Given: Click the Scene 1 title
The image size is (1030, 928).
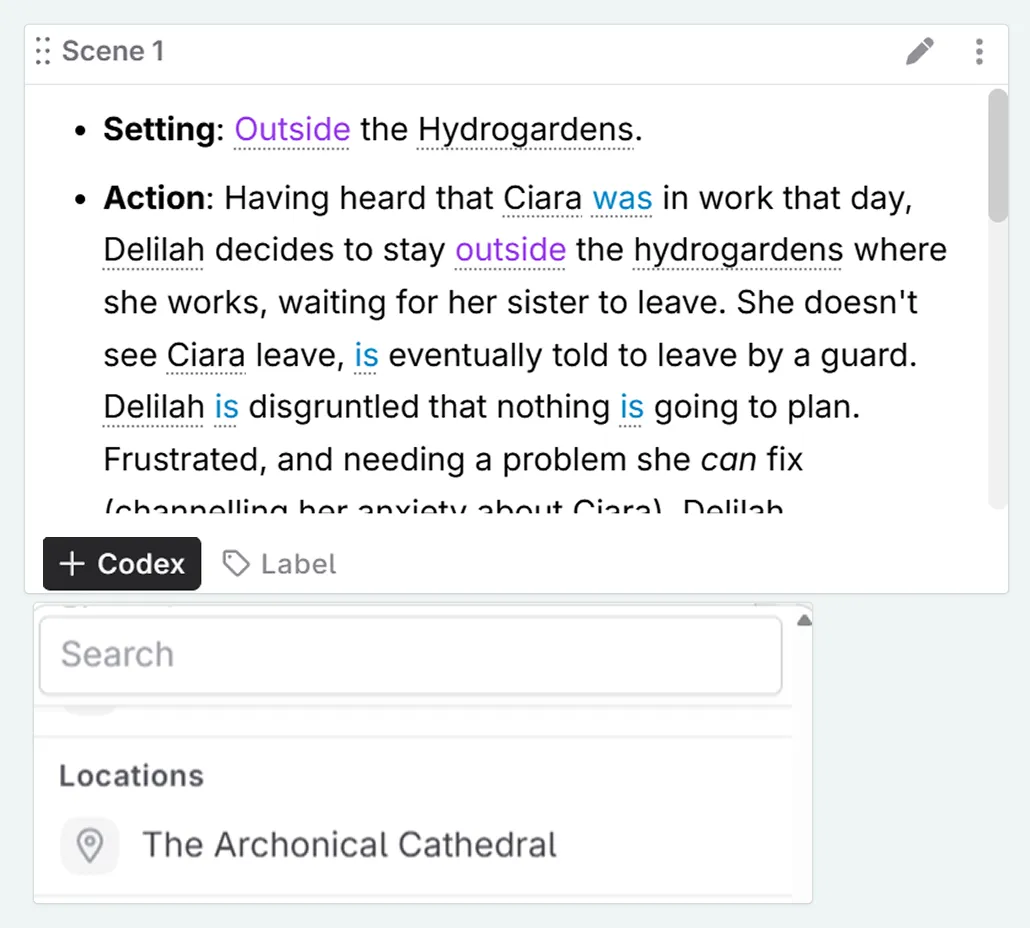Looking at the screenshot, I should point(114,51).
